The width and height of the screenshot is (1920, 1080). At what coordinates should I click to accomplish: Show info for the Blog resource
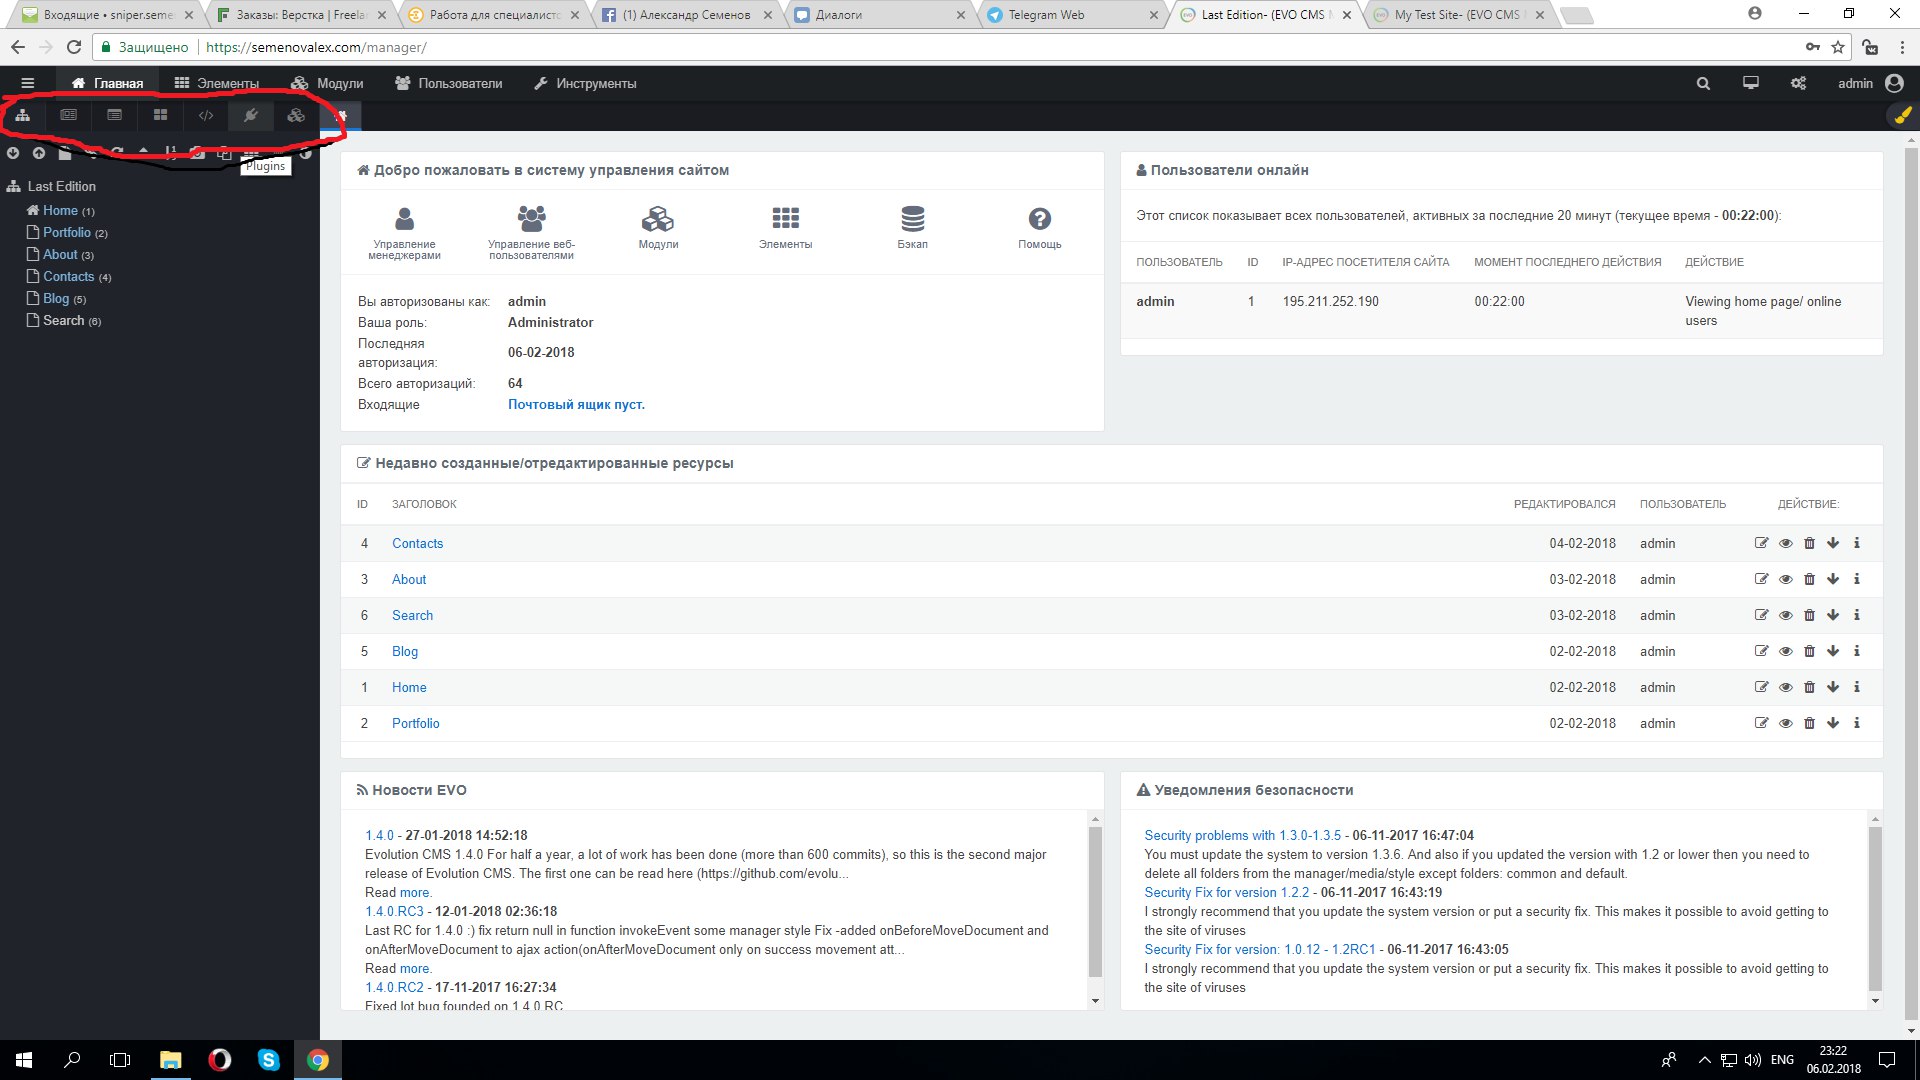tap(1857, 651)
